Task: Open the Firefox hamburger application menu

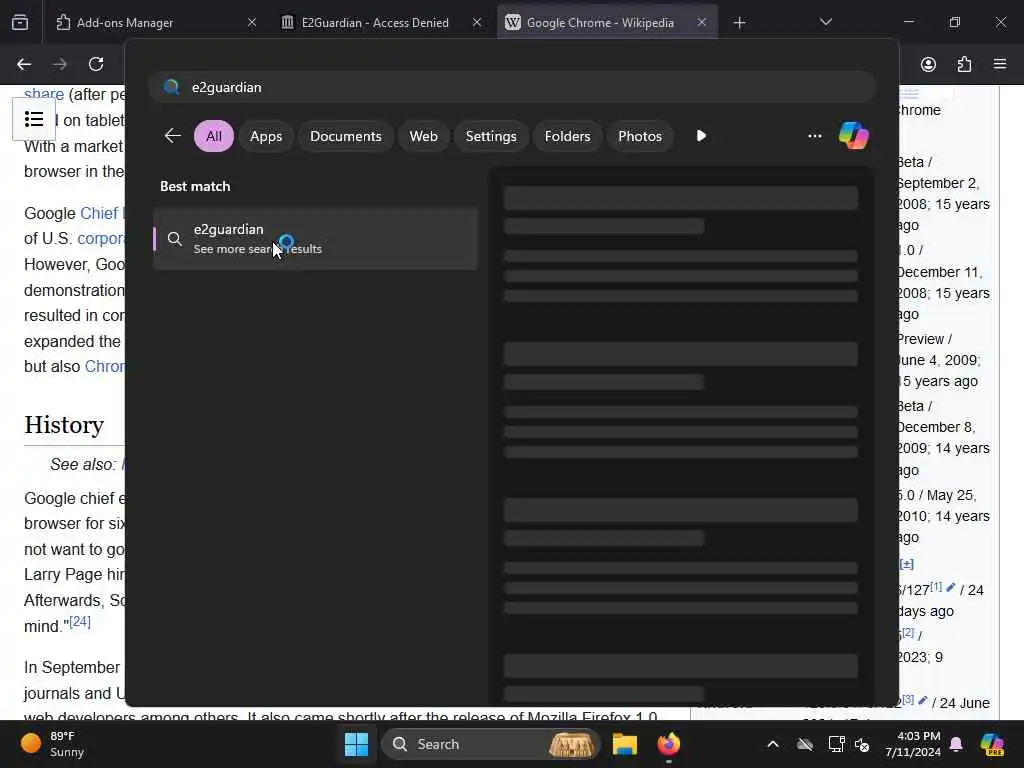Action: click(1000, 64)
